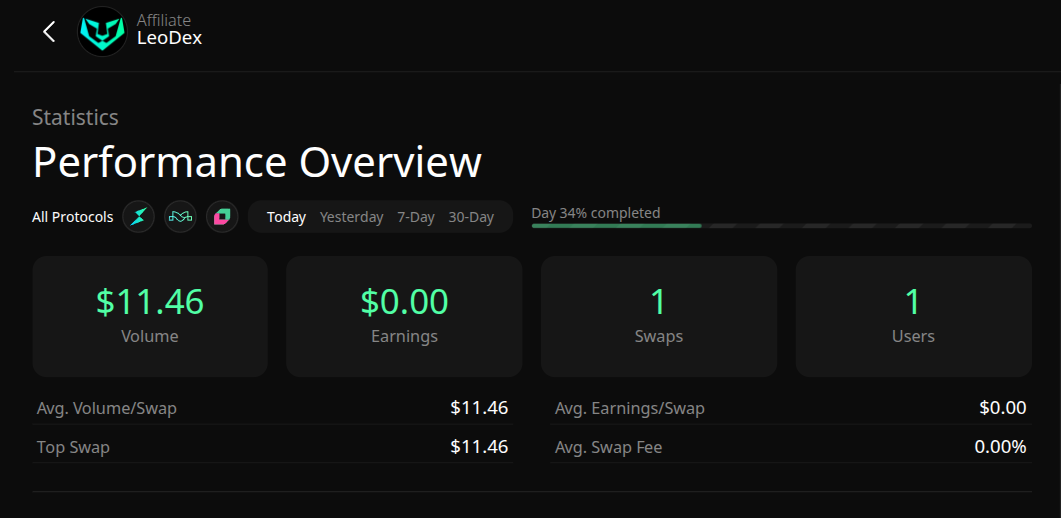
Task: Switch to the Yesterday time range
Action: click(351, 217)
